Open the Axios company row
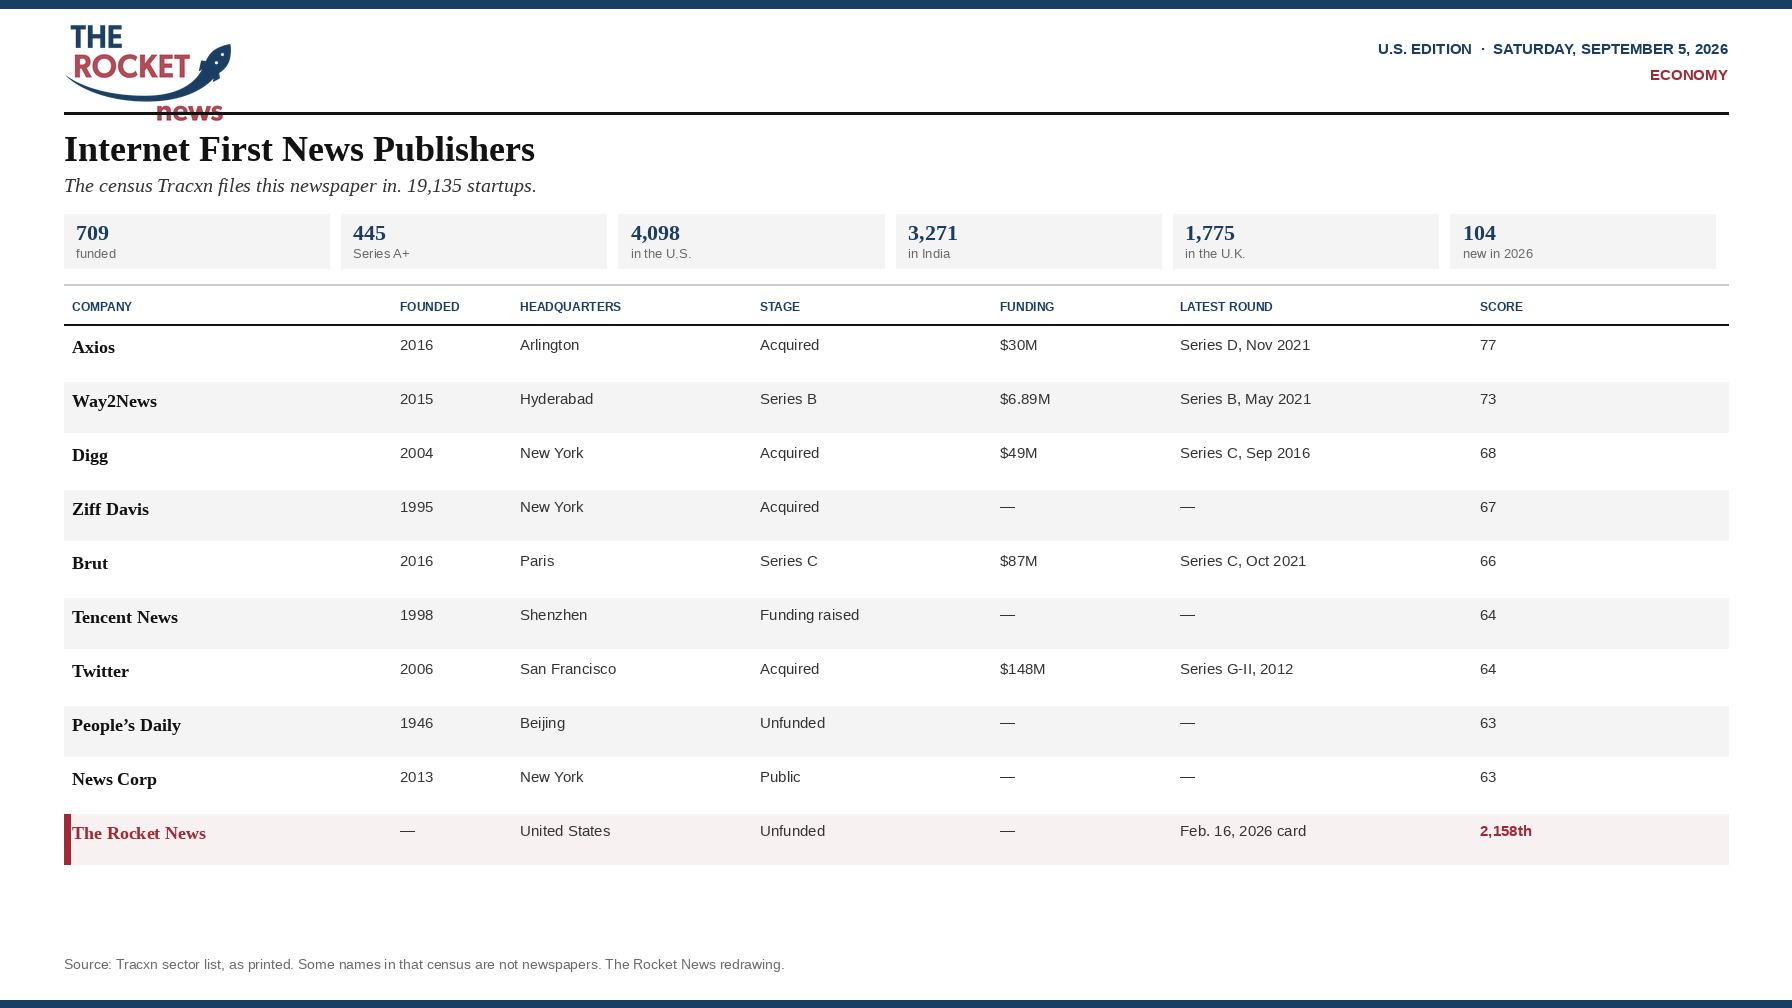 (x=896, y=353)
